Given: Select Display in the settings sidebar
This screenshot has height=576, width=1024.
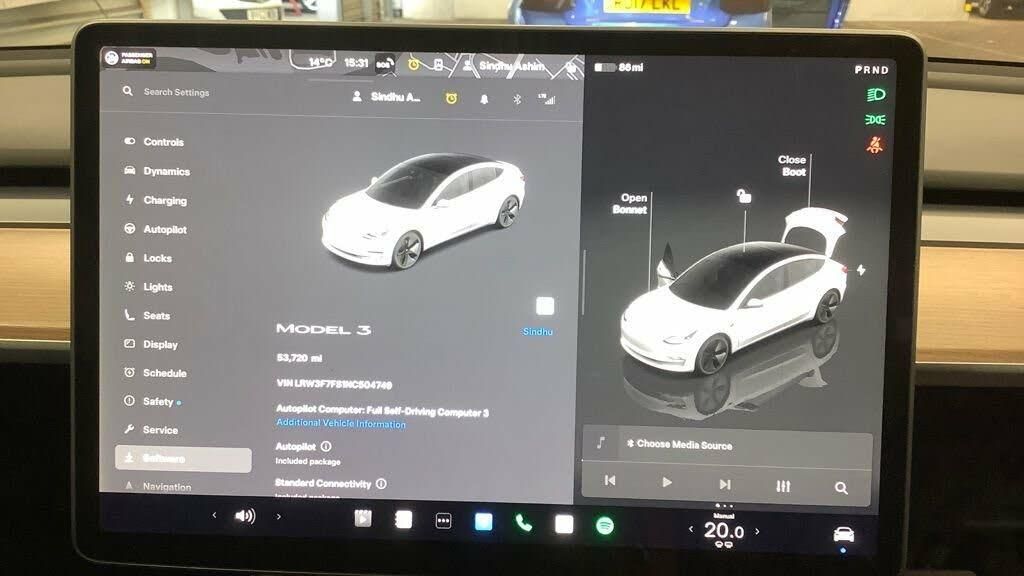Looking at the screenshot, I should tap(151, 344).
